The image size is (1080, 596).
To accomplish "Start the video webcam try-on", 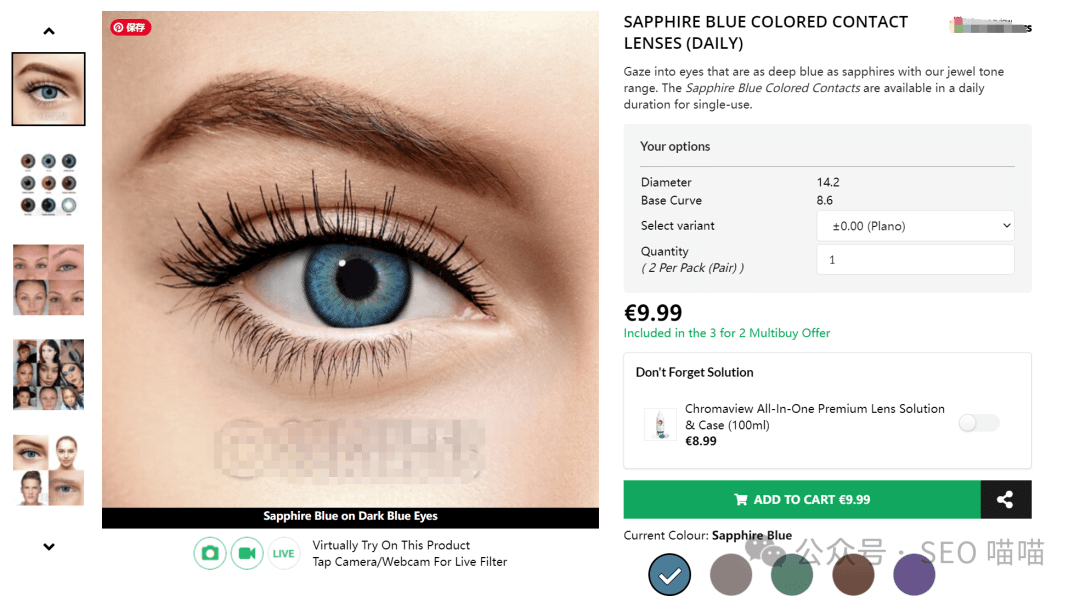I will [x=247, y=553].
